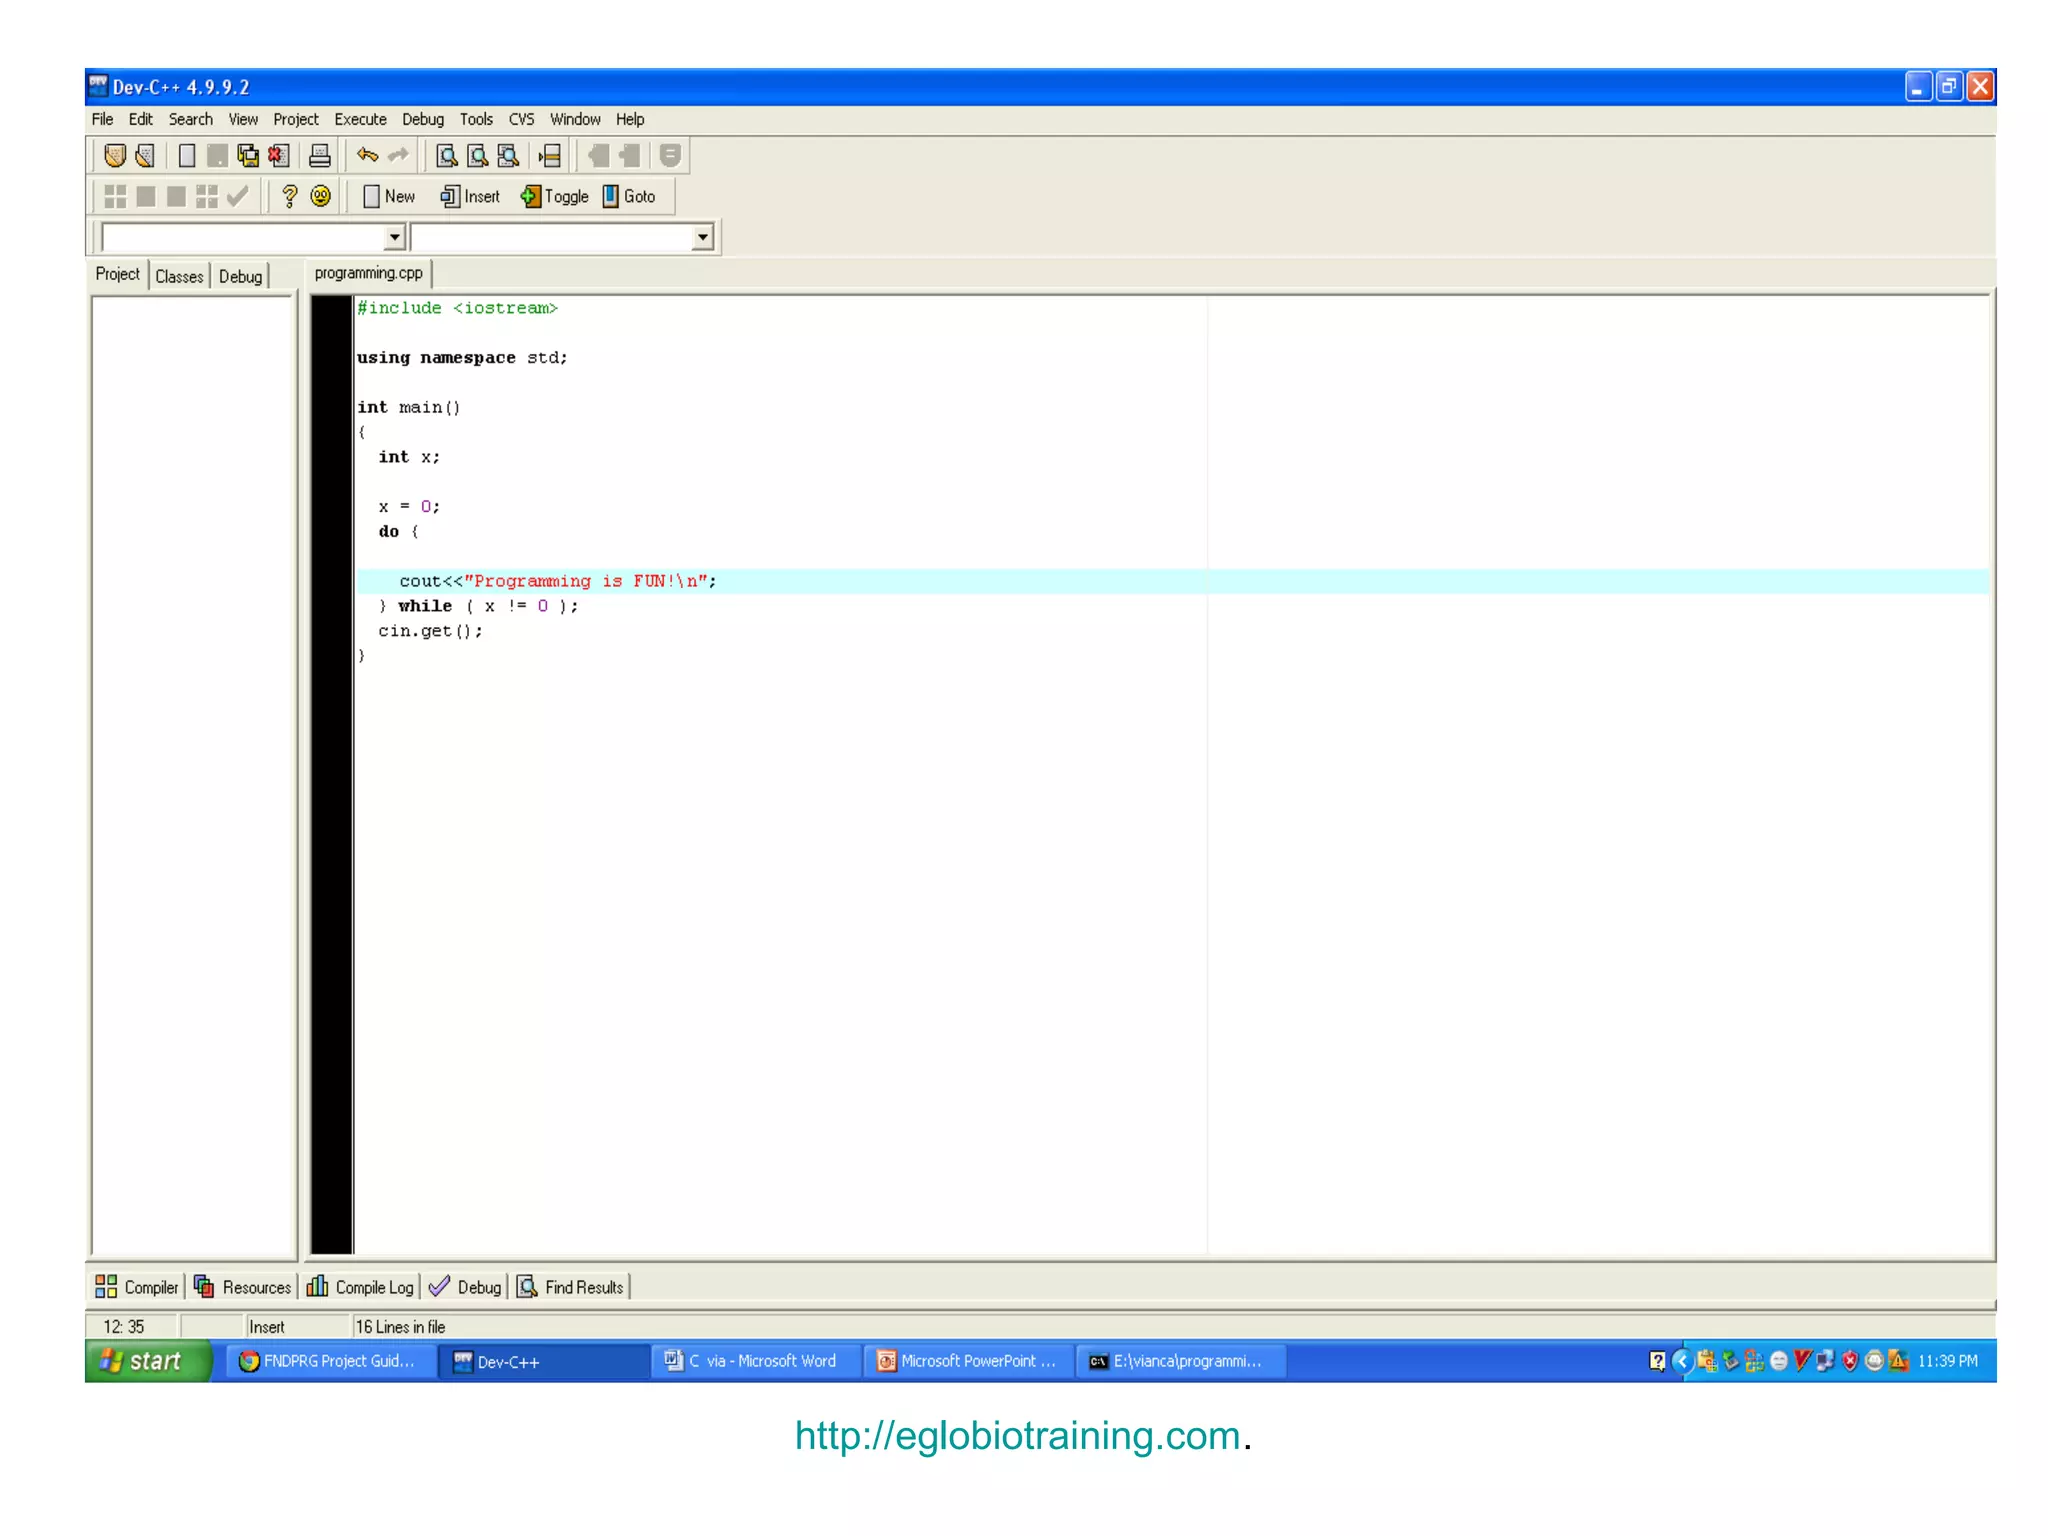
Task: Open the Compile Log bottom tab
Action: click(361, 1287)
